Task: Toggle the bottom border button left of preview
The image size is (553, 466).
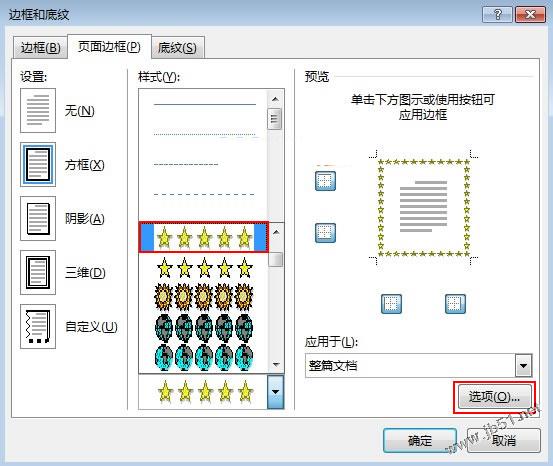Action: [325, 233]
